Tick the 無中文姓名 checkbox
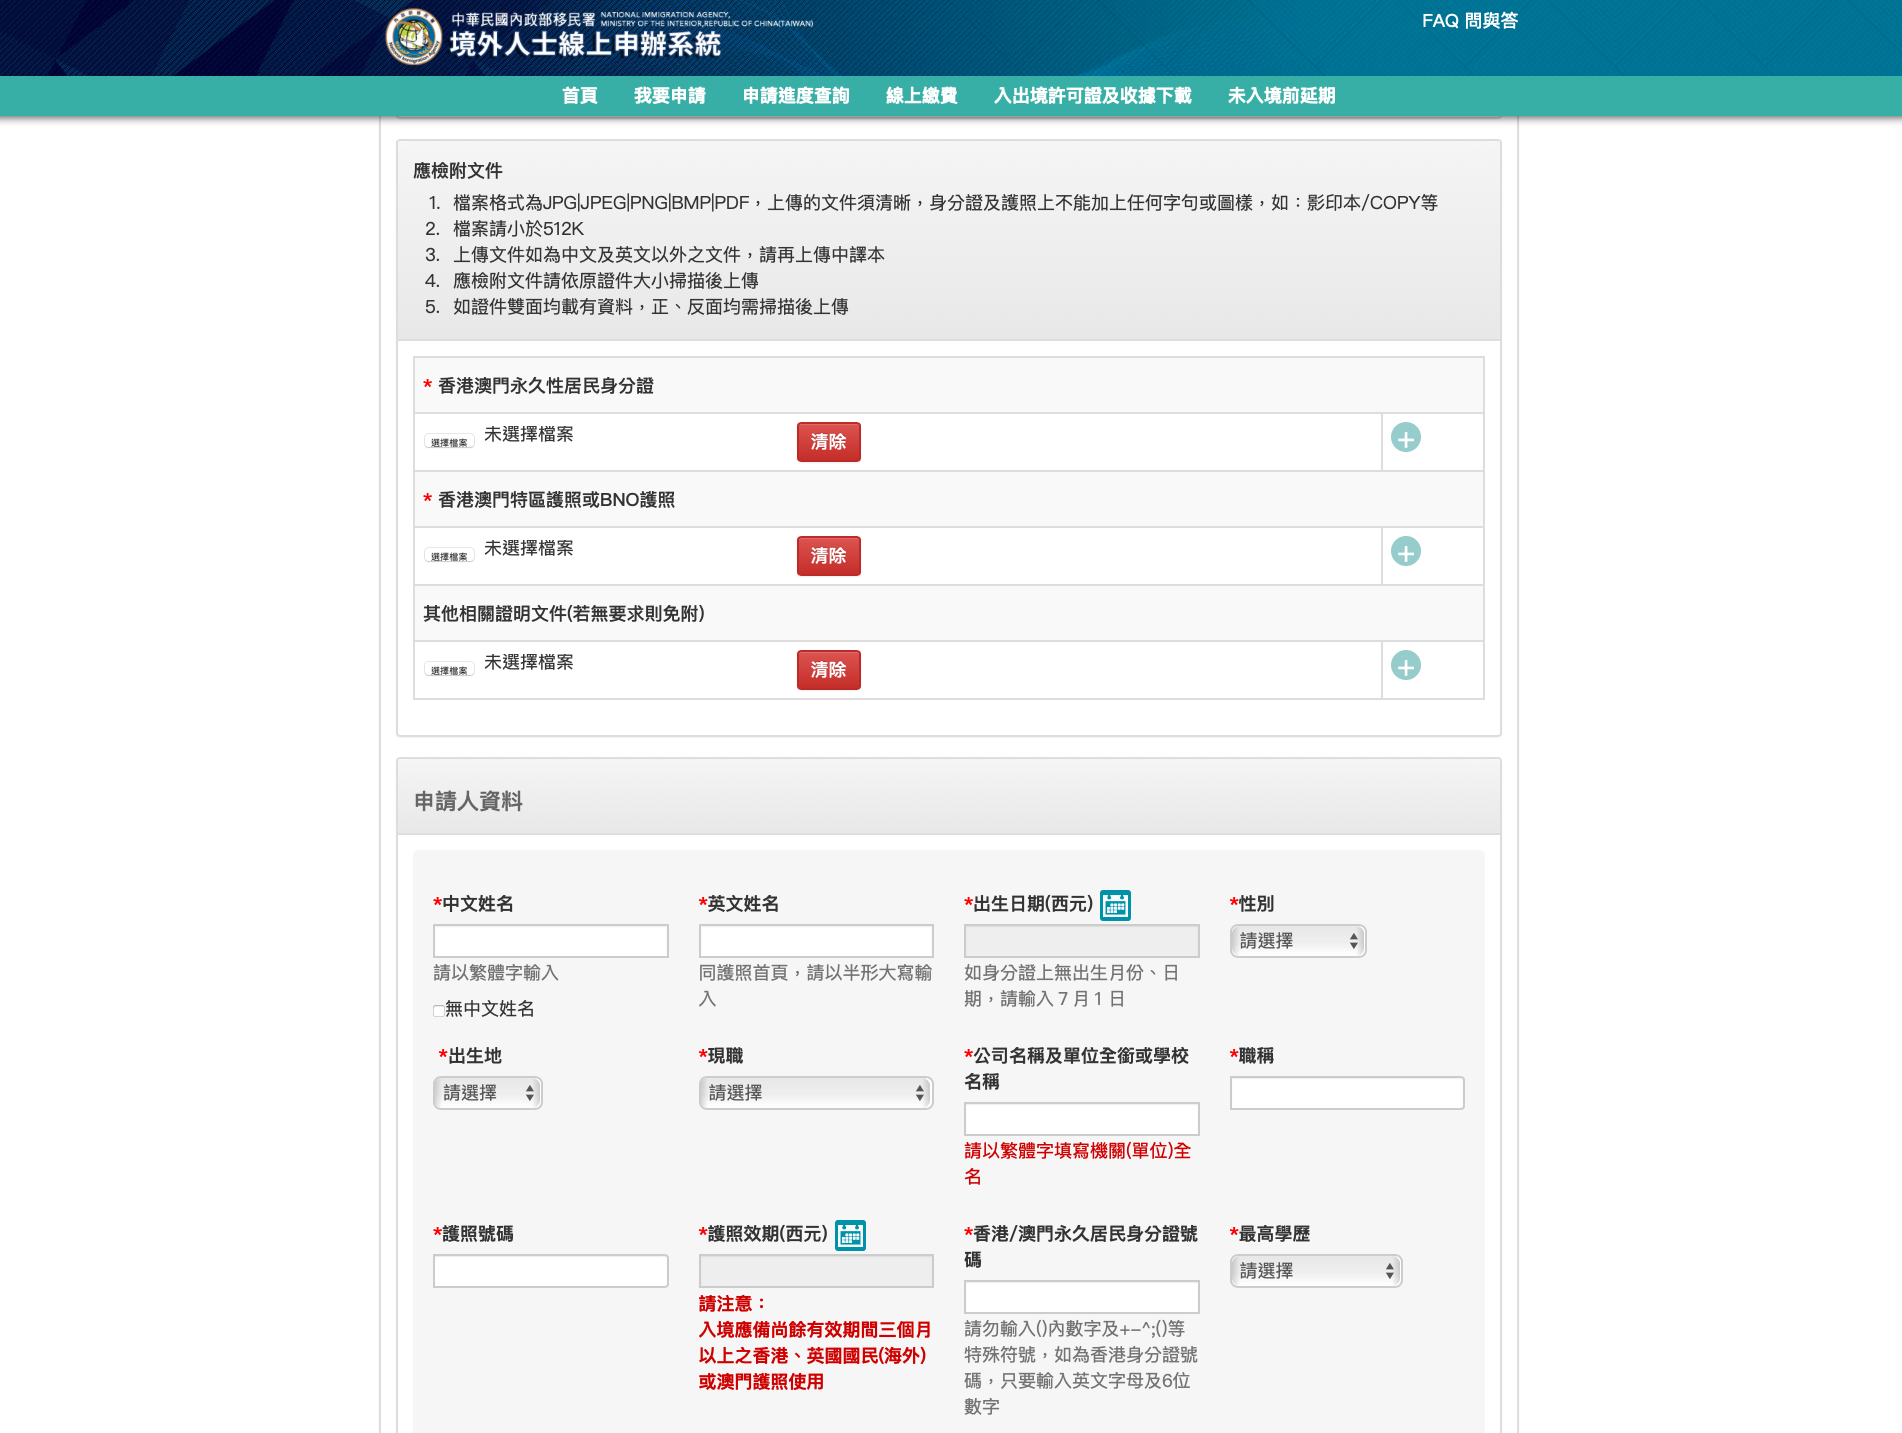The image size is (1902, 1433). click(x=438, y=1010)
